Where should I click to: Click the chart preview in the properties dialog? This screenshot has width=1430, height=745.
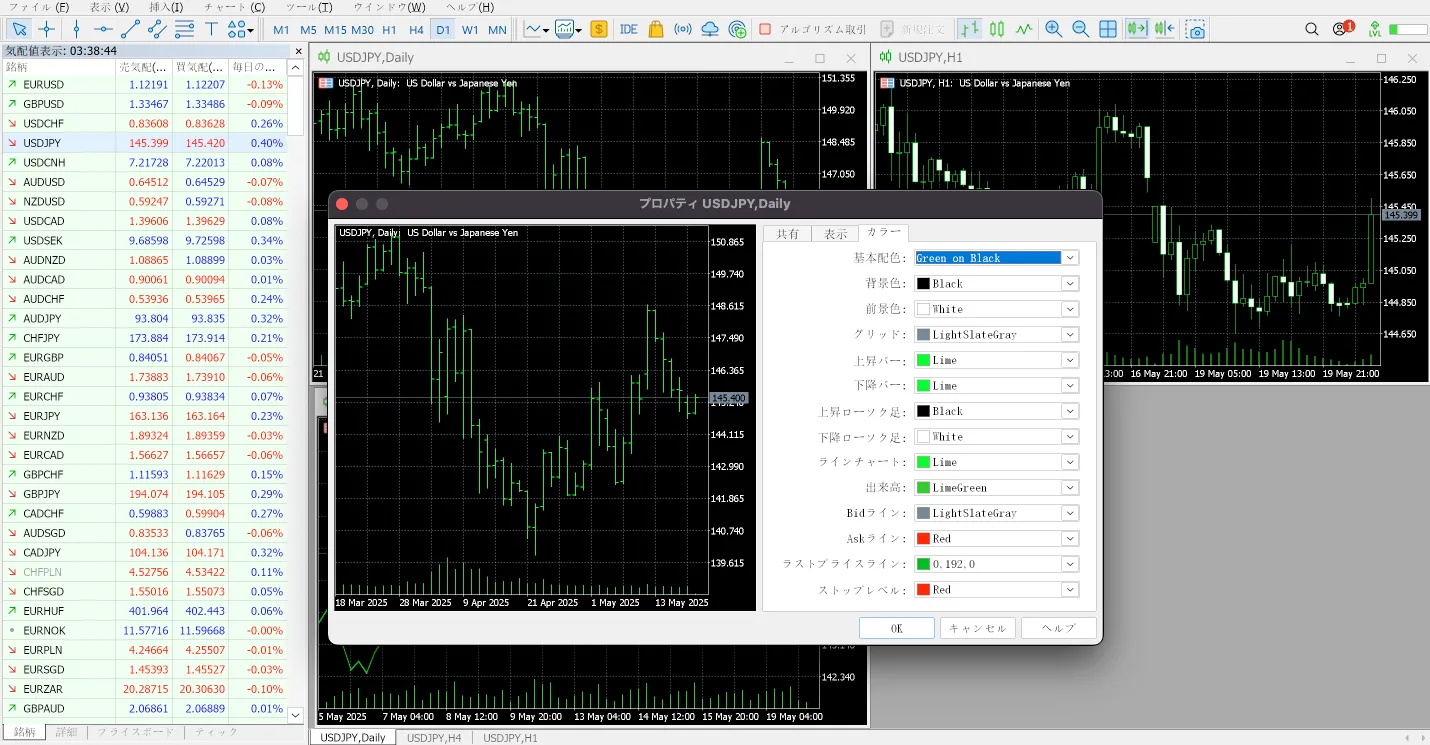coord(545,417)
